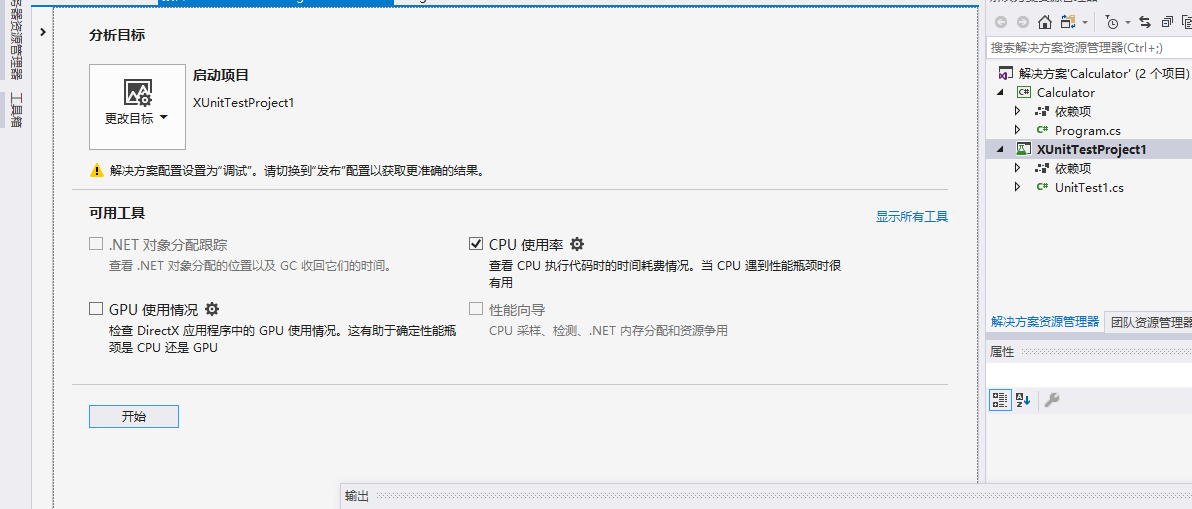Viewport: 1192px width, 509px height.
Task: Click the CPU 使用率 description text
Action: click(664, 274)
